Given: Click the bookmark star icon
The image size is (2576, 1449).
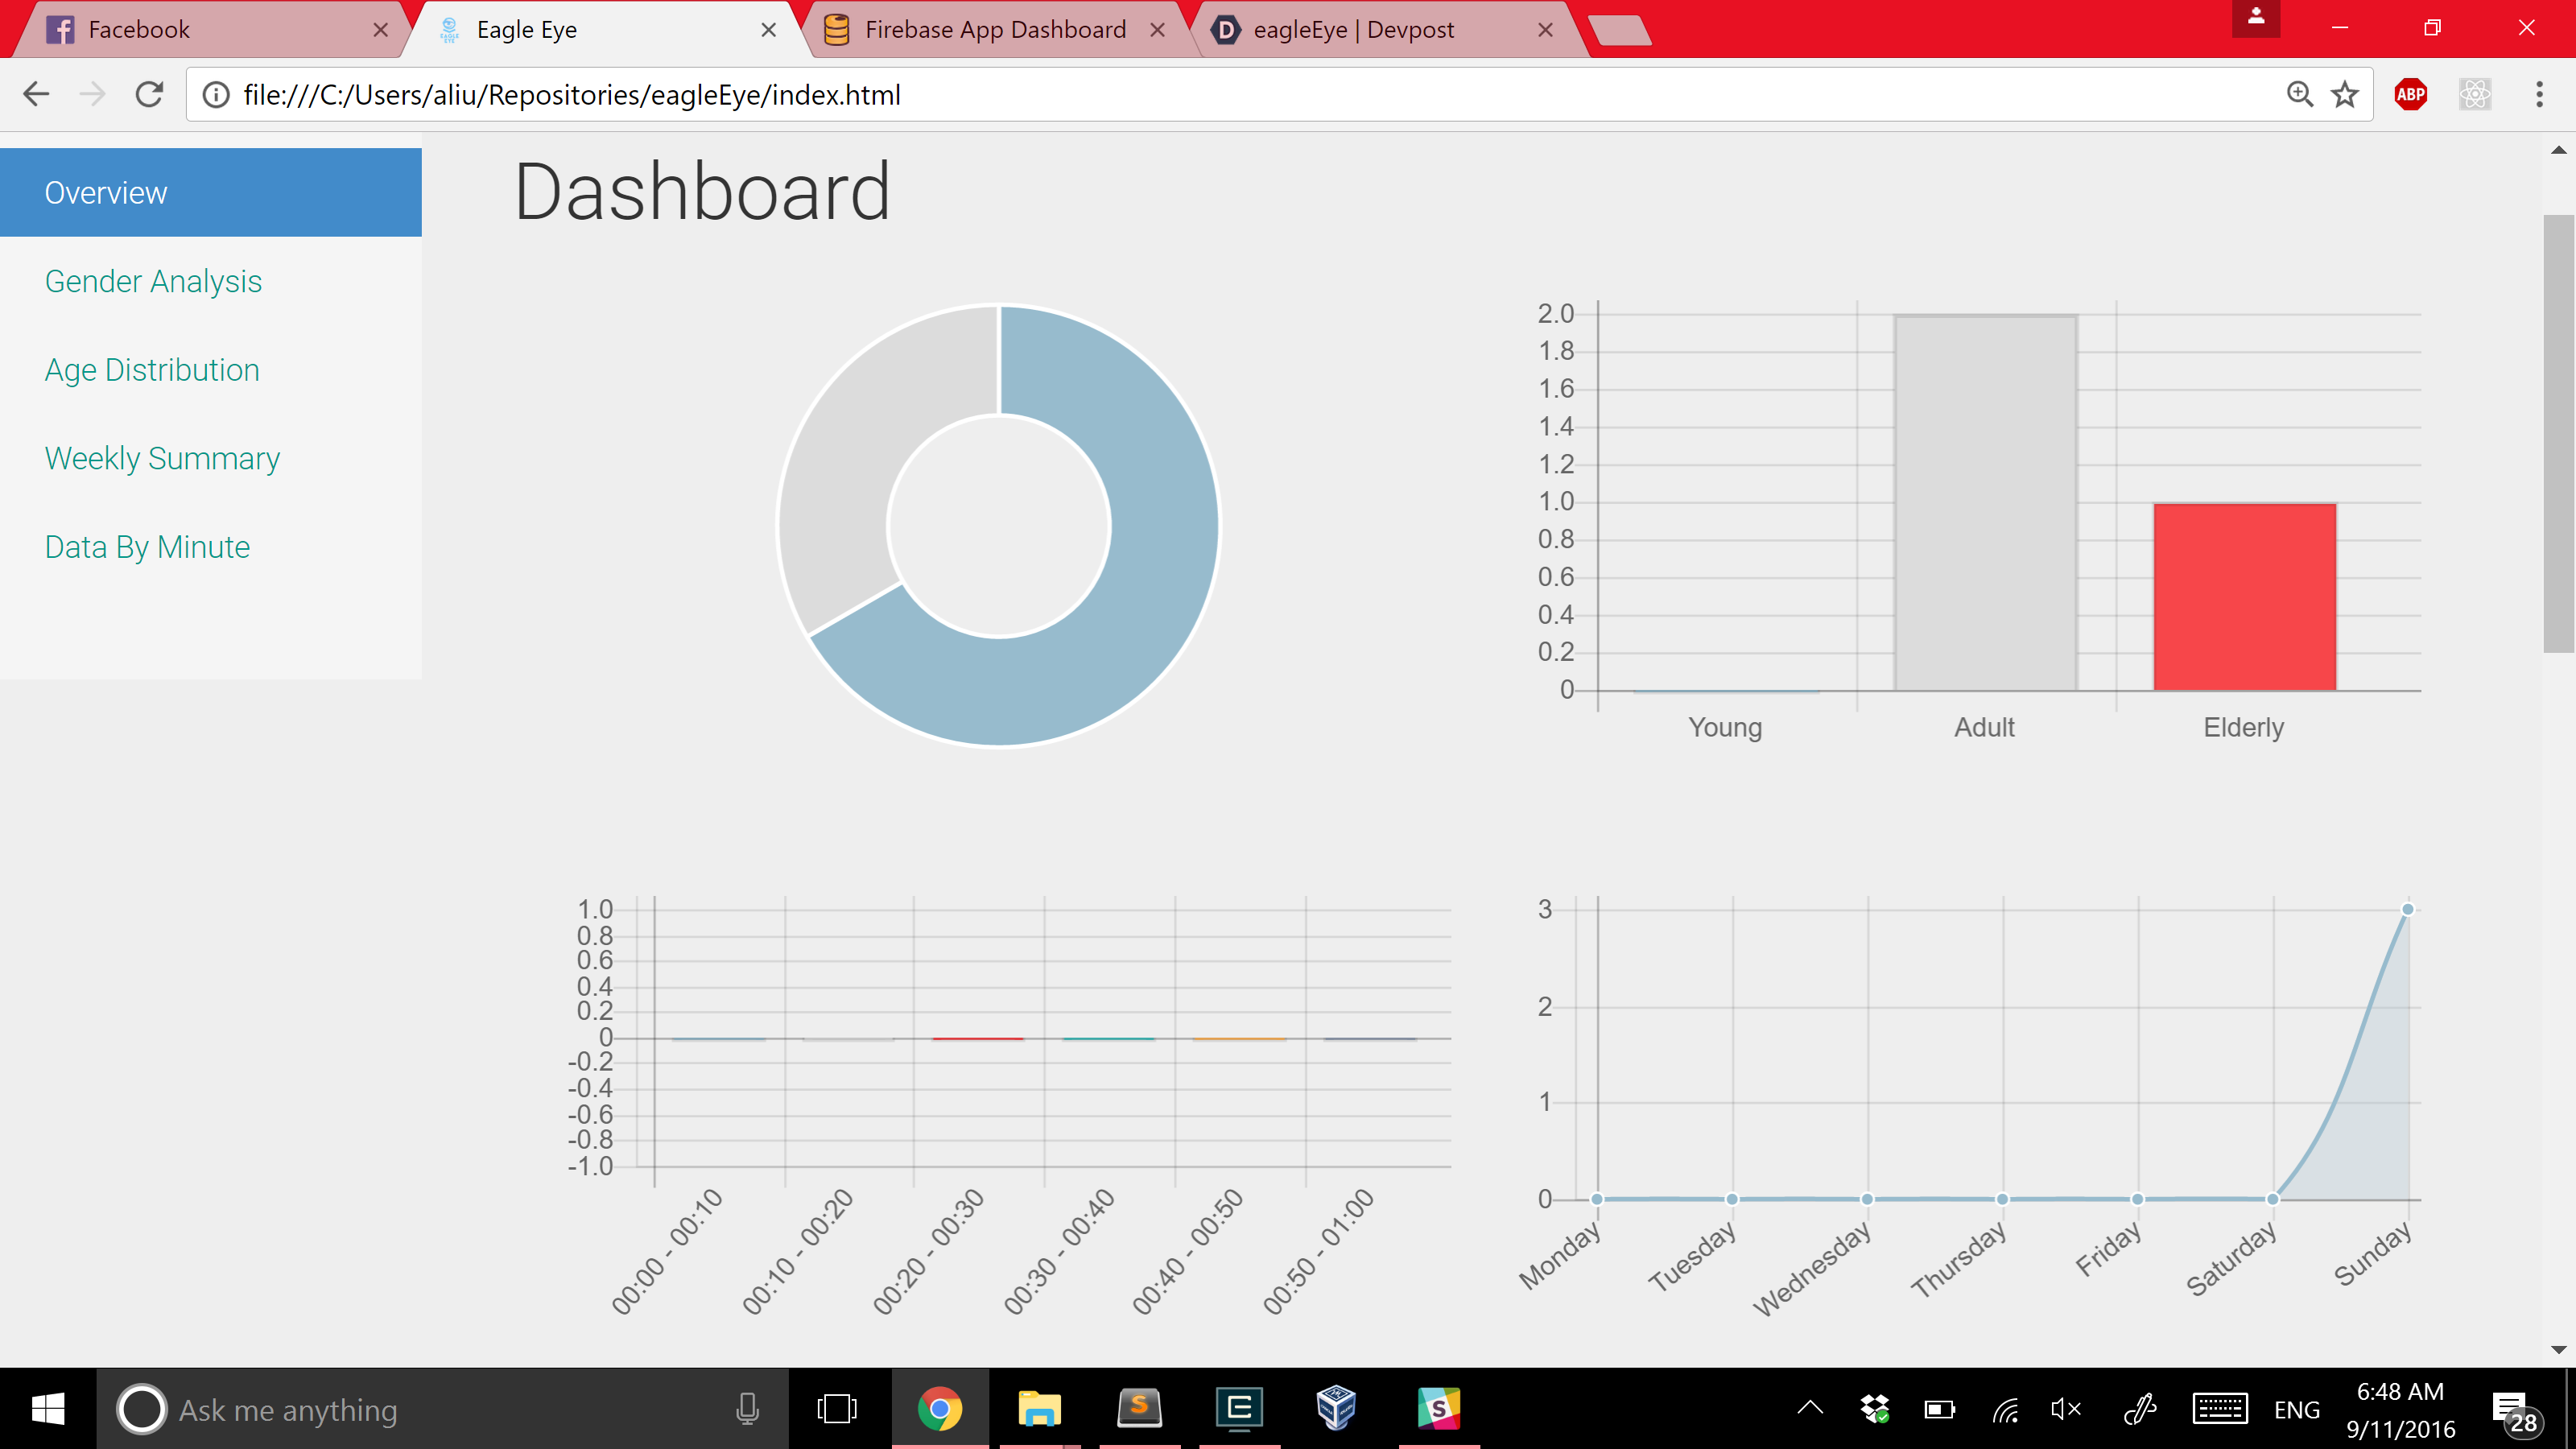Looking at the screenshot, I should coord(2344,95).
